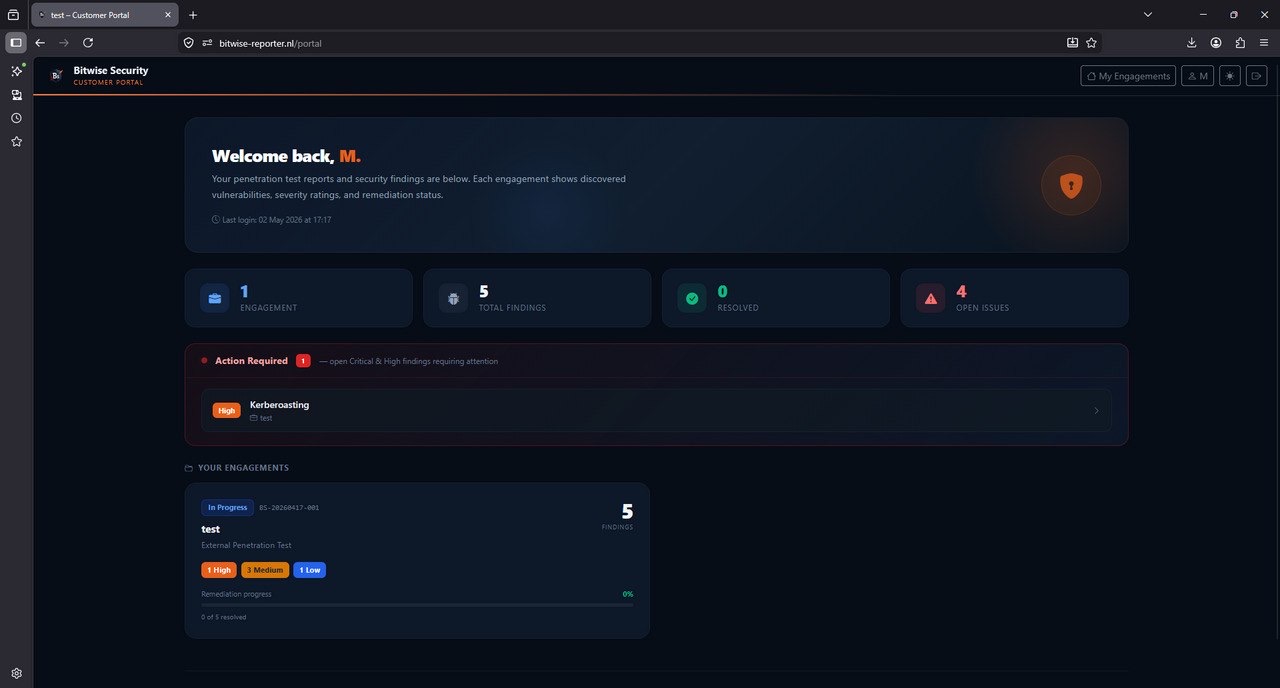Open the Extensions puzzle icon
Image resolution: width=1280 pixels, height=688 pixels.
click(x=1240, y=43)
